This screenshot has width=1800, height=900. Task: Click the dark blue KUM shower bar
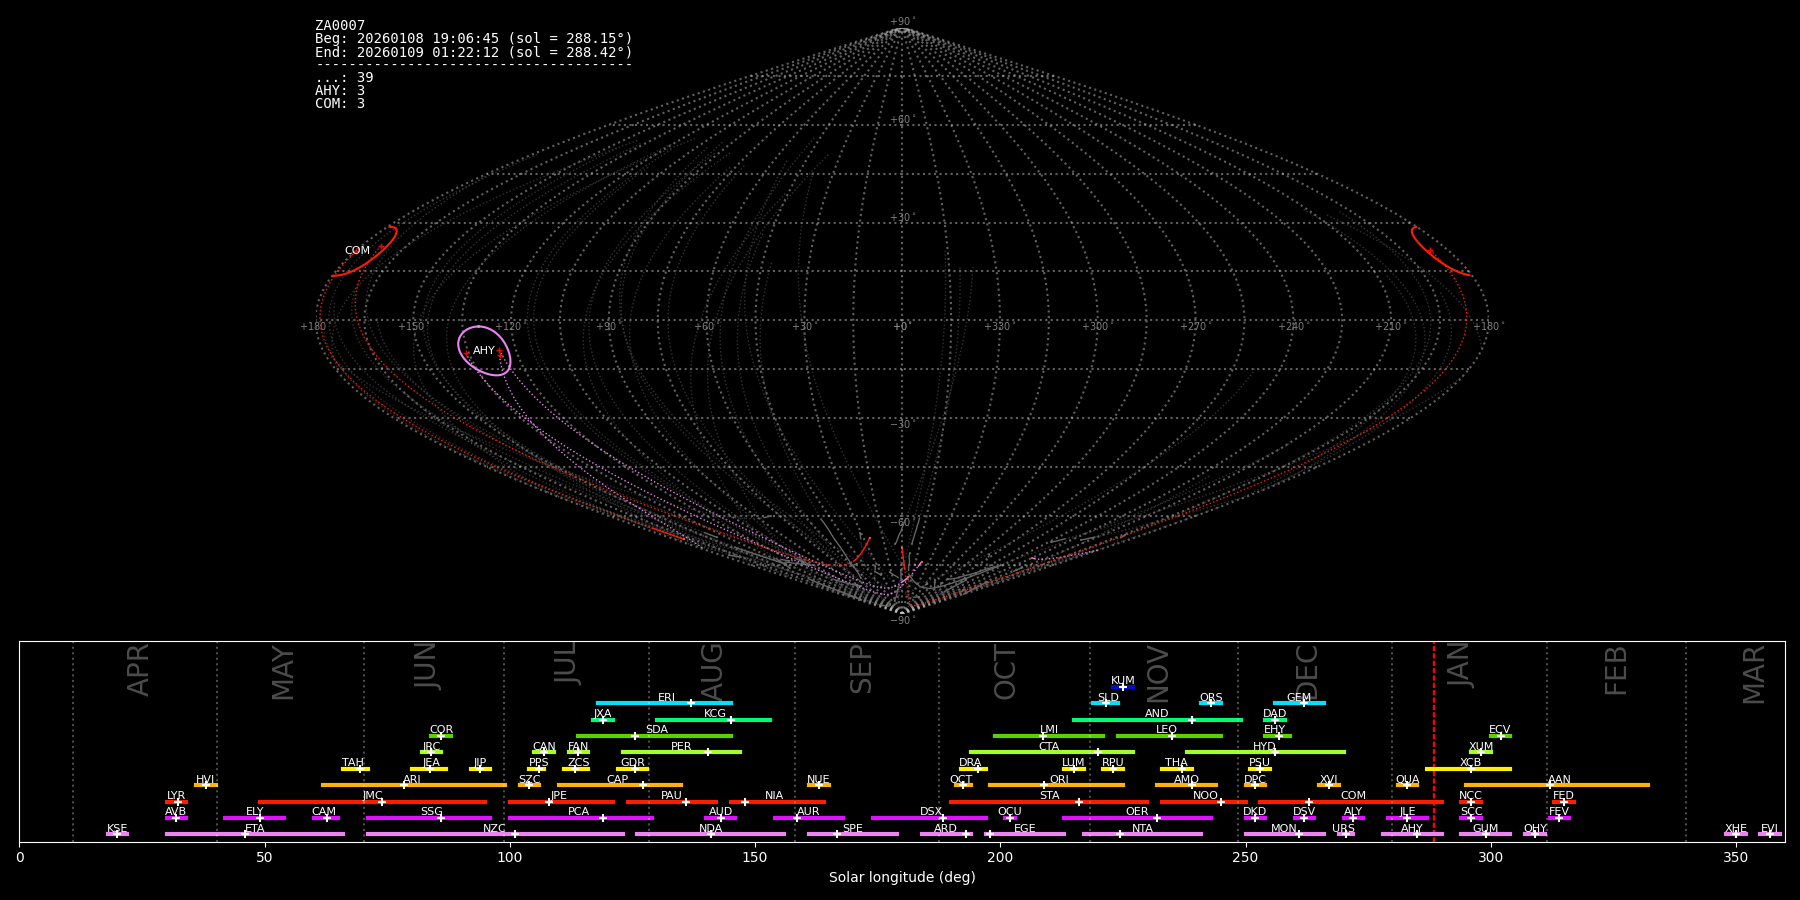[1123, 687]
